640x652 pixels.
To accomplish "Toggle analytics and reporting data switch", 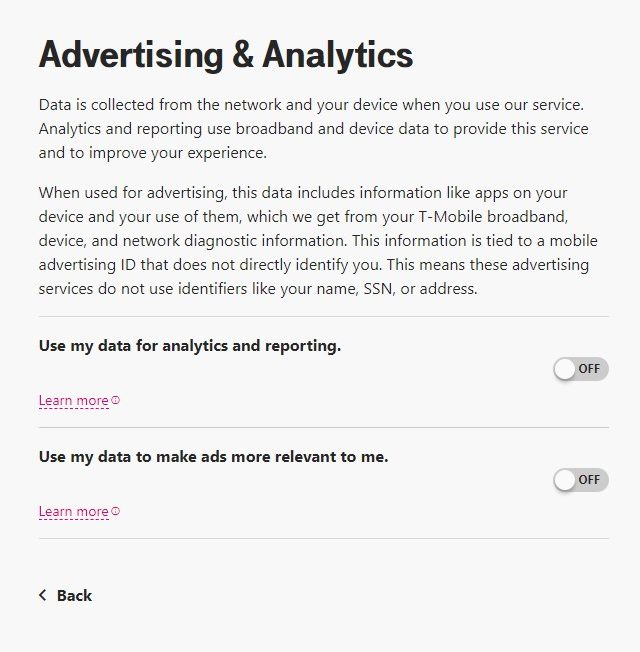I will (x=581, y=369).
